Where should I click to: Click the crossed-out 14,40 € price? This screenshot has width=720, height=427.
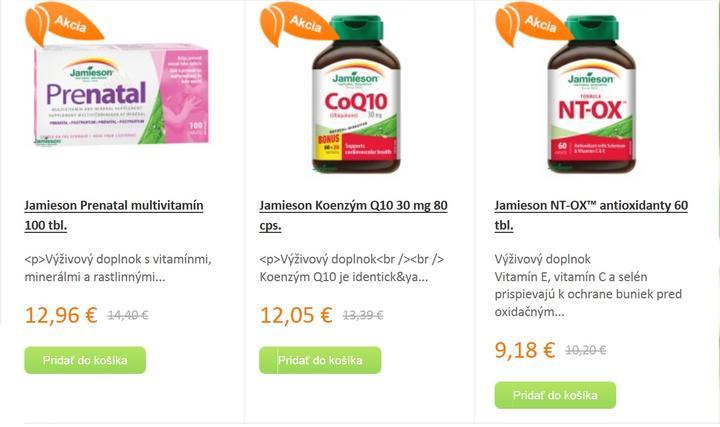point(128,315)
